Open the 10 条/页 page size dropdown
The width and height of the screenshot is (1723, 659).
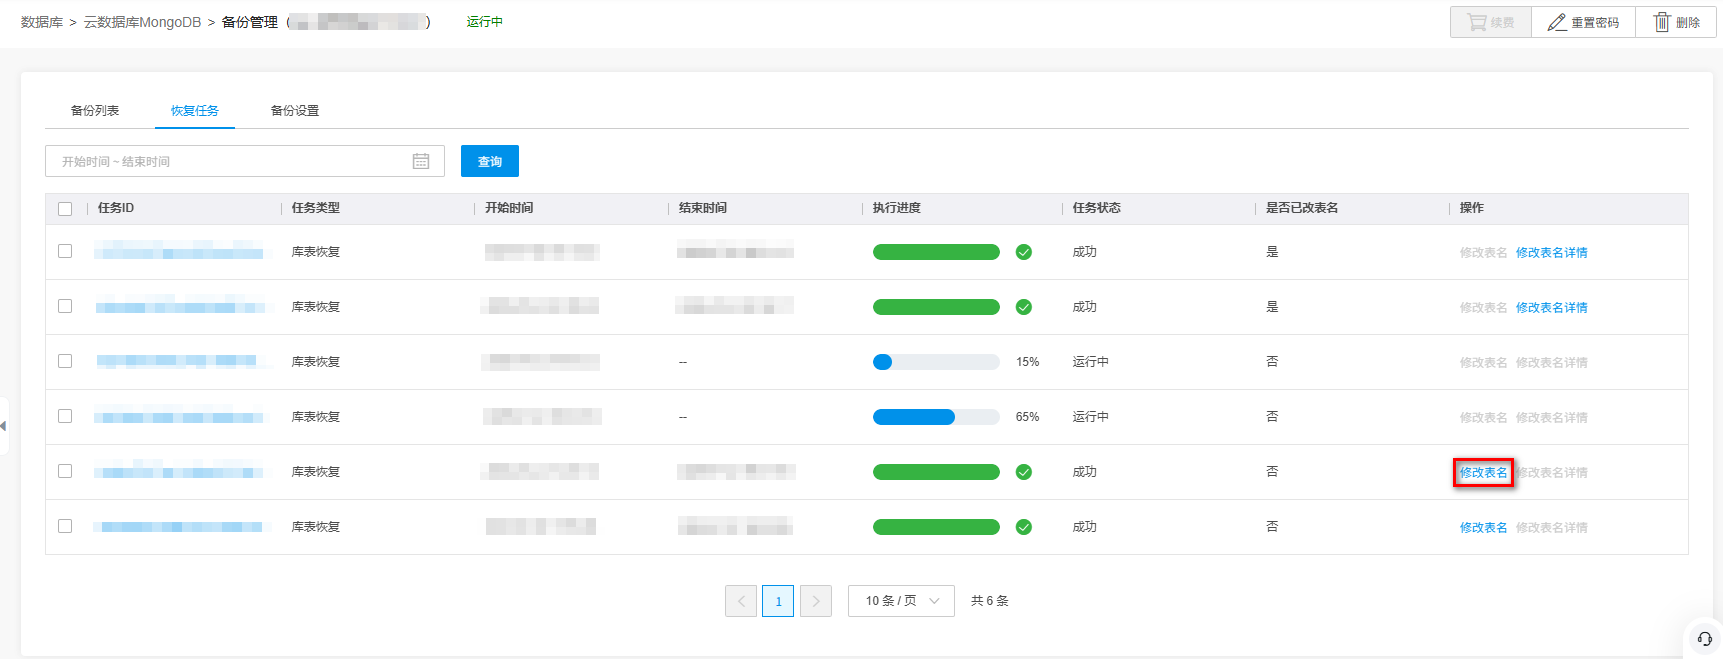point(901,601)
